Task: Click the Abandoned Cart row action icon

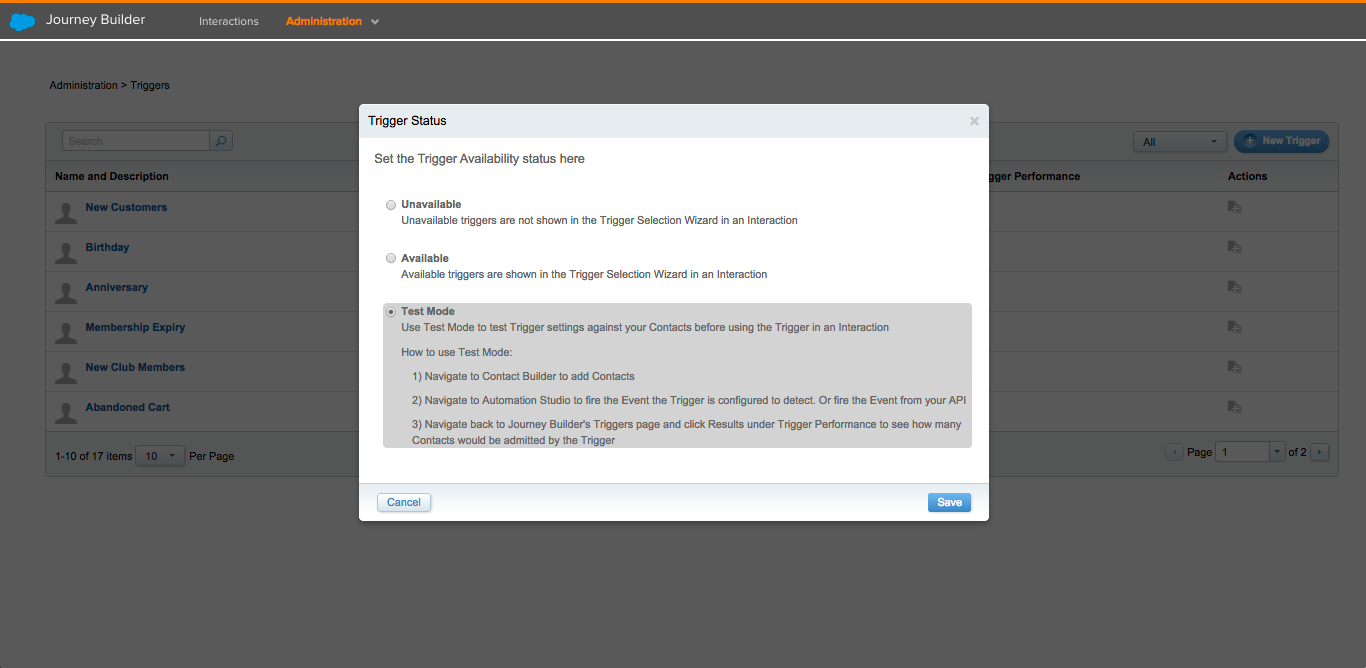Action: (1235, 407)
